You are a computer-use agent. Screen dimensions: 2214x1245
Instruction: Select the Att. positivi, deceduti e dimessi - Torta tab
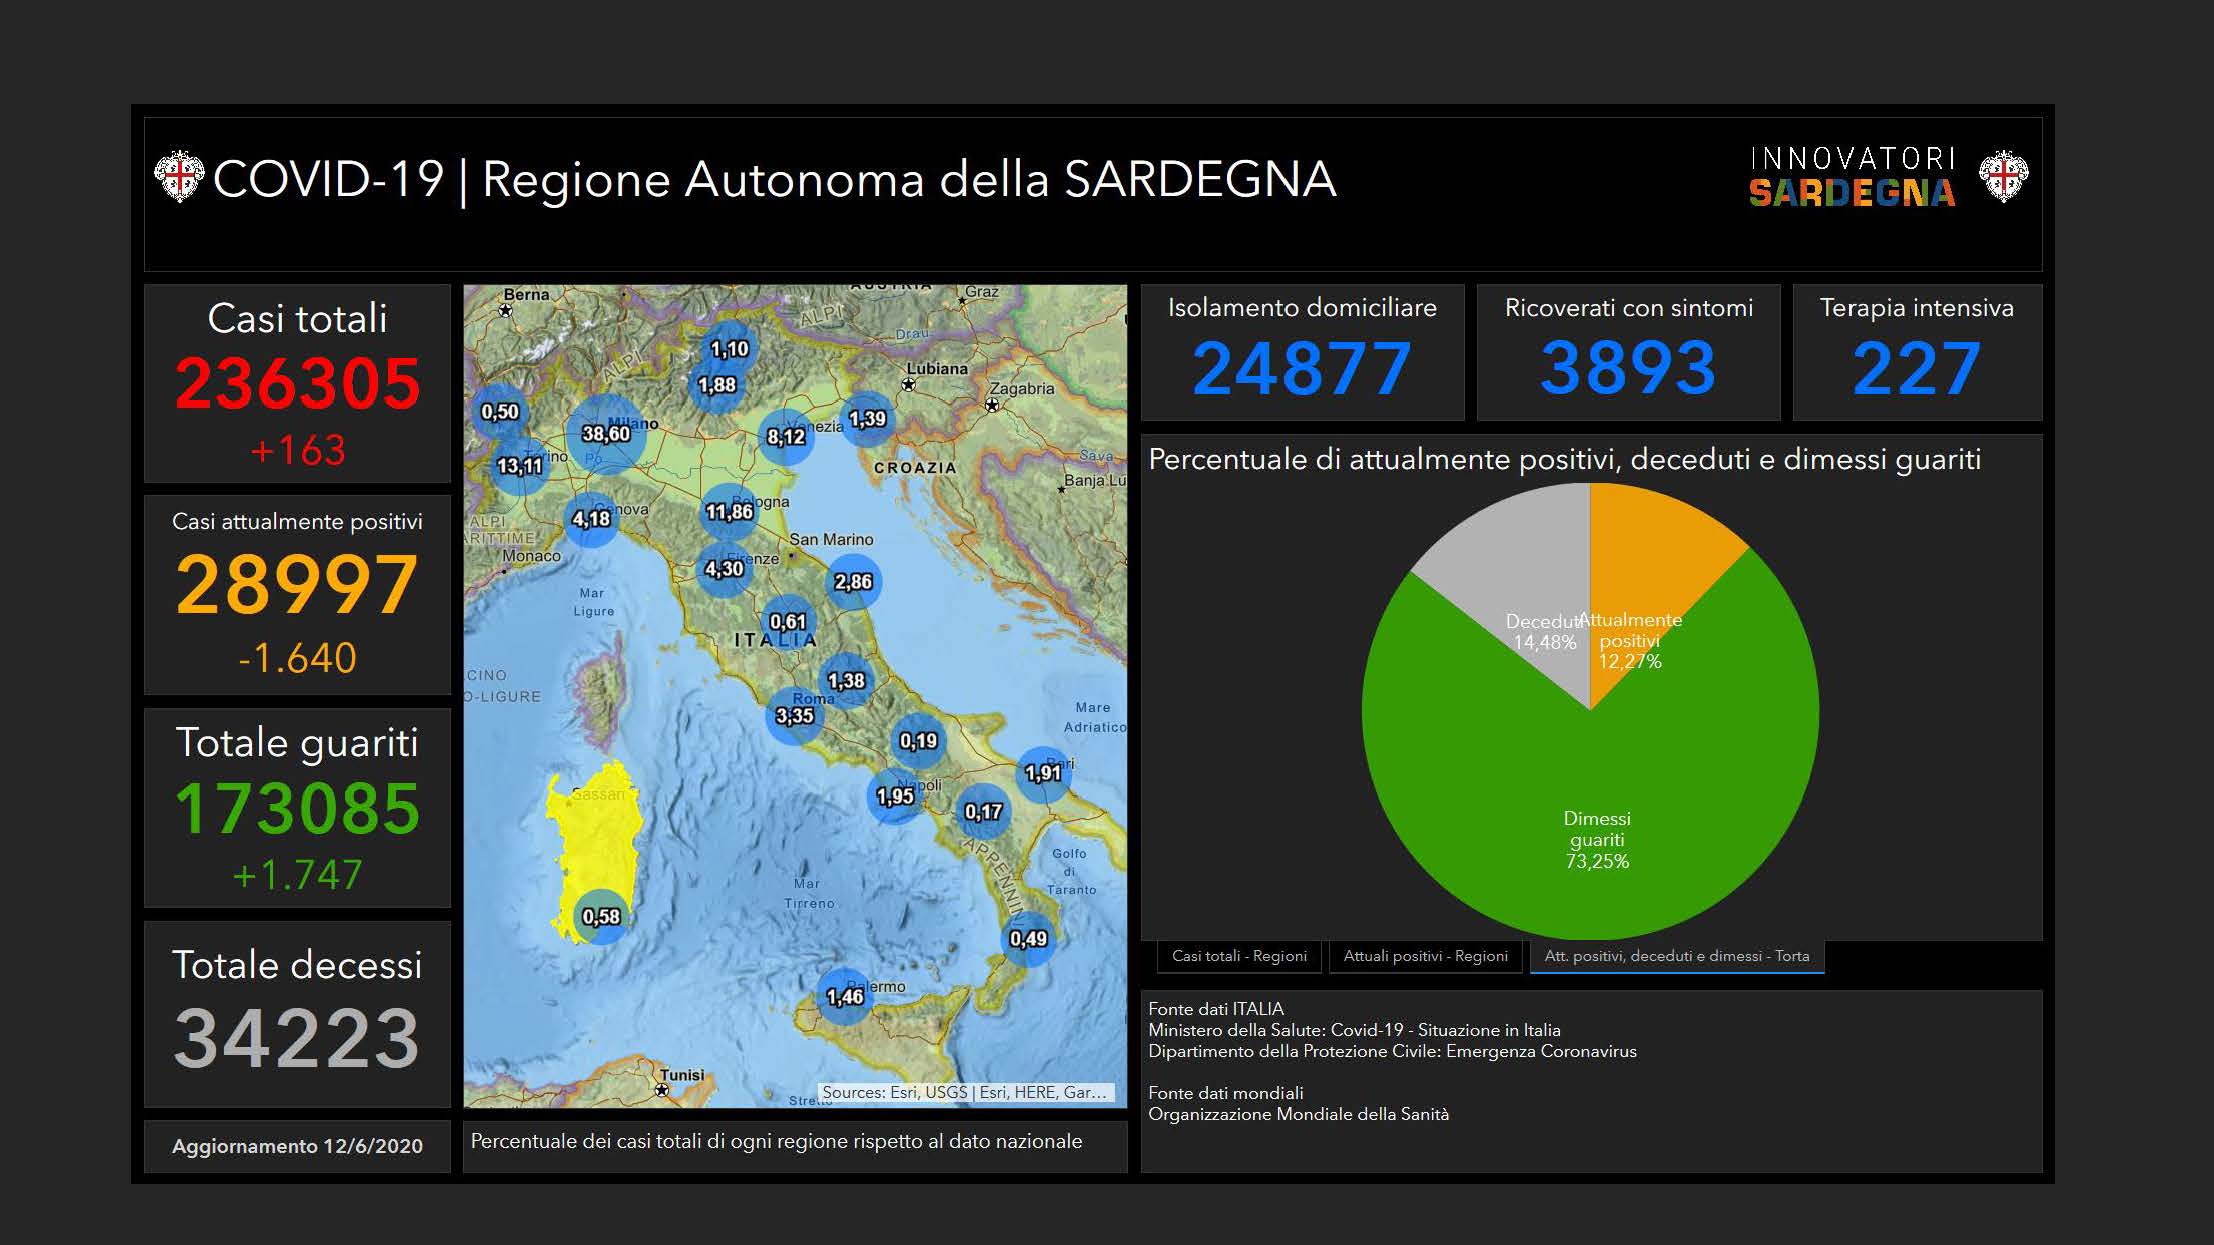1676,956
